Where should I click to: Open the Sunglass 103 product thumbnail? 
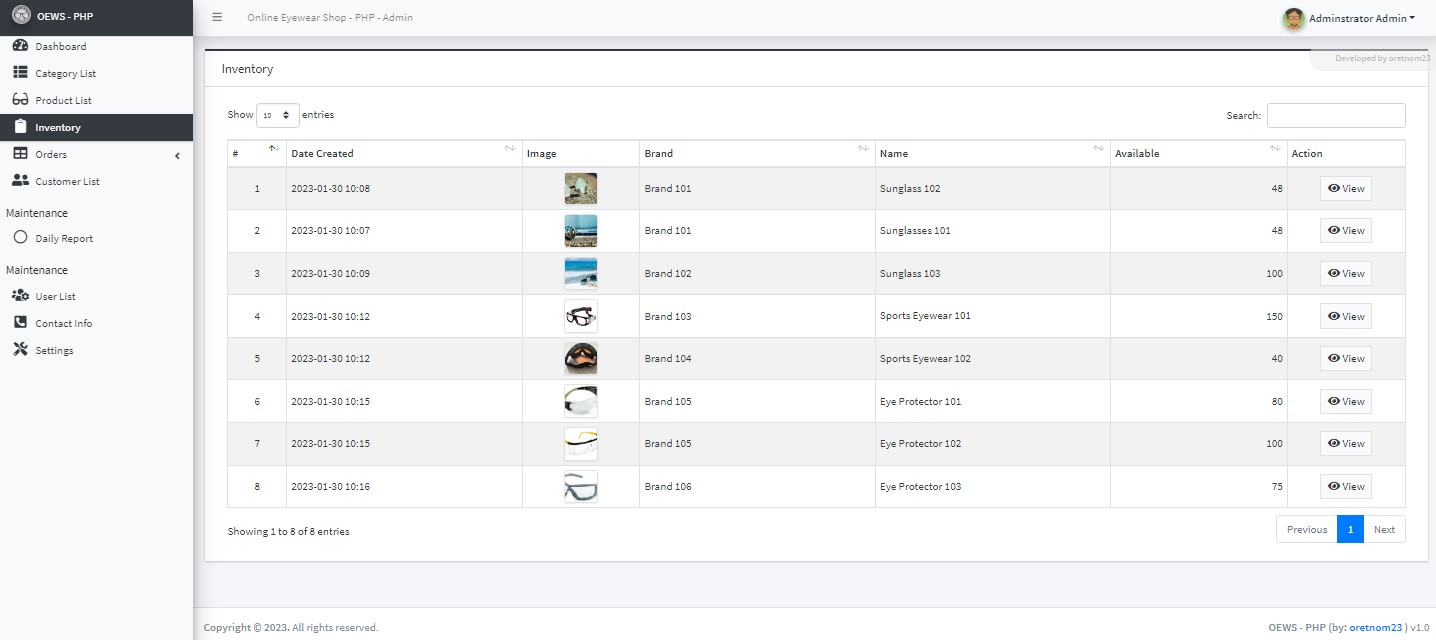tap(581, 273)
